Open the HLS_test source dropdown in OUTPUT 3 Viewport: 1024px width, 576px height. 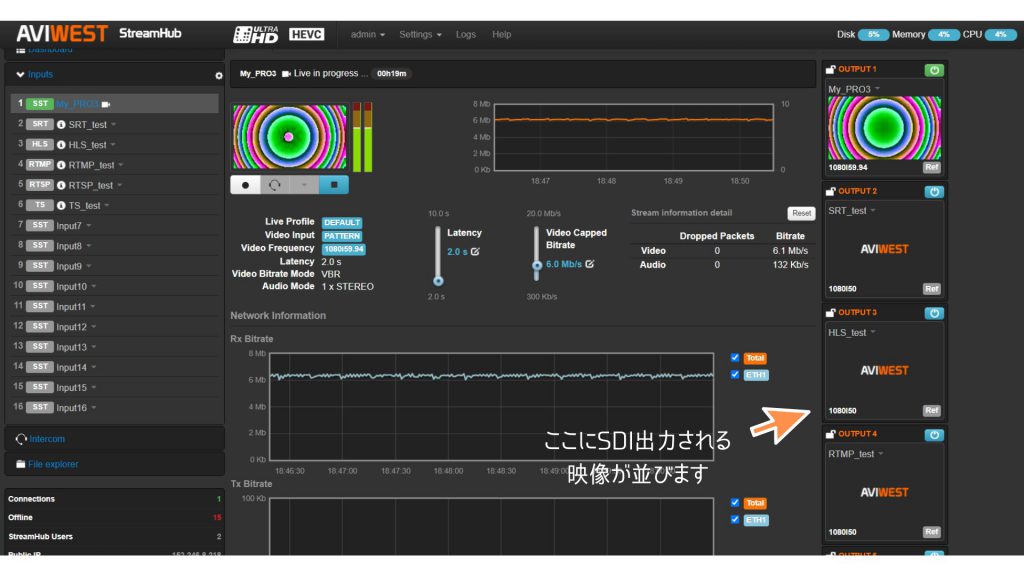click(x=873, y=332)
